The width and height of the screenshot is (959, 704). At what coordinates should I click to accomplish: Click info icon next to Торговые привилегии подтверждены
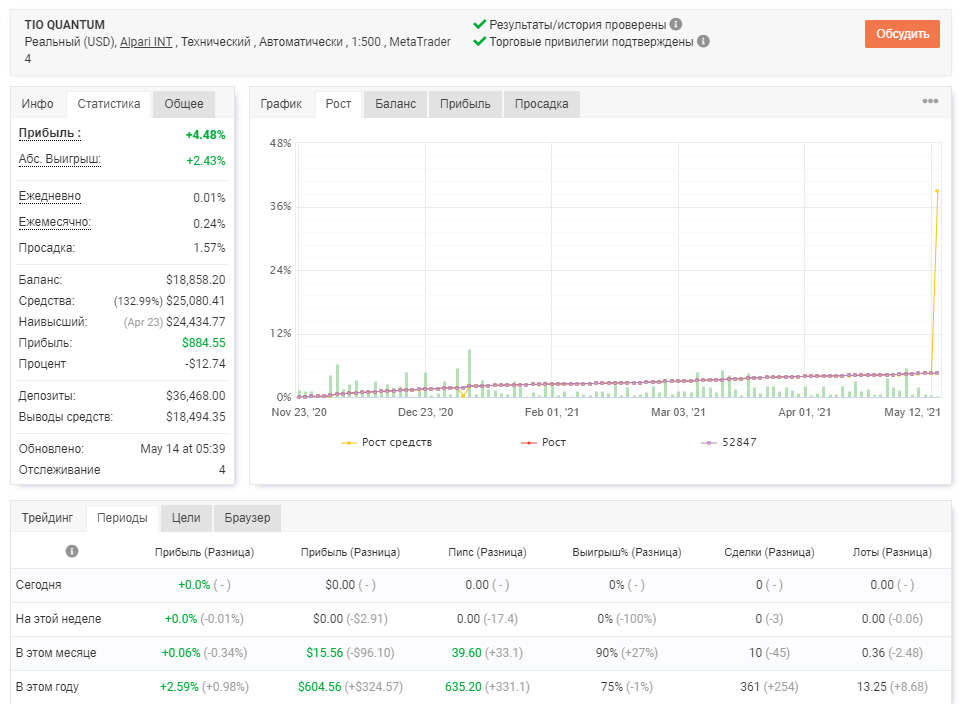pos(703,42)
